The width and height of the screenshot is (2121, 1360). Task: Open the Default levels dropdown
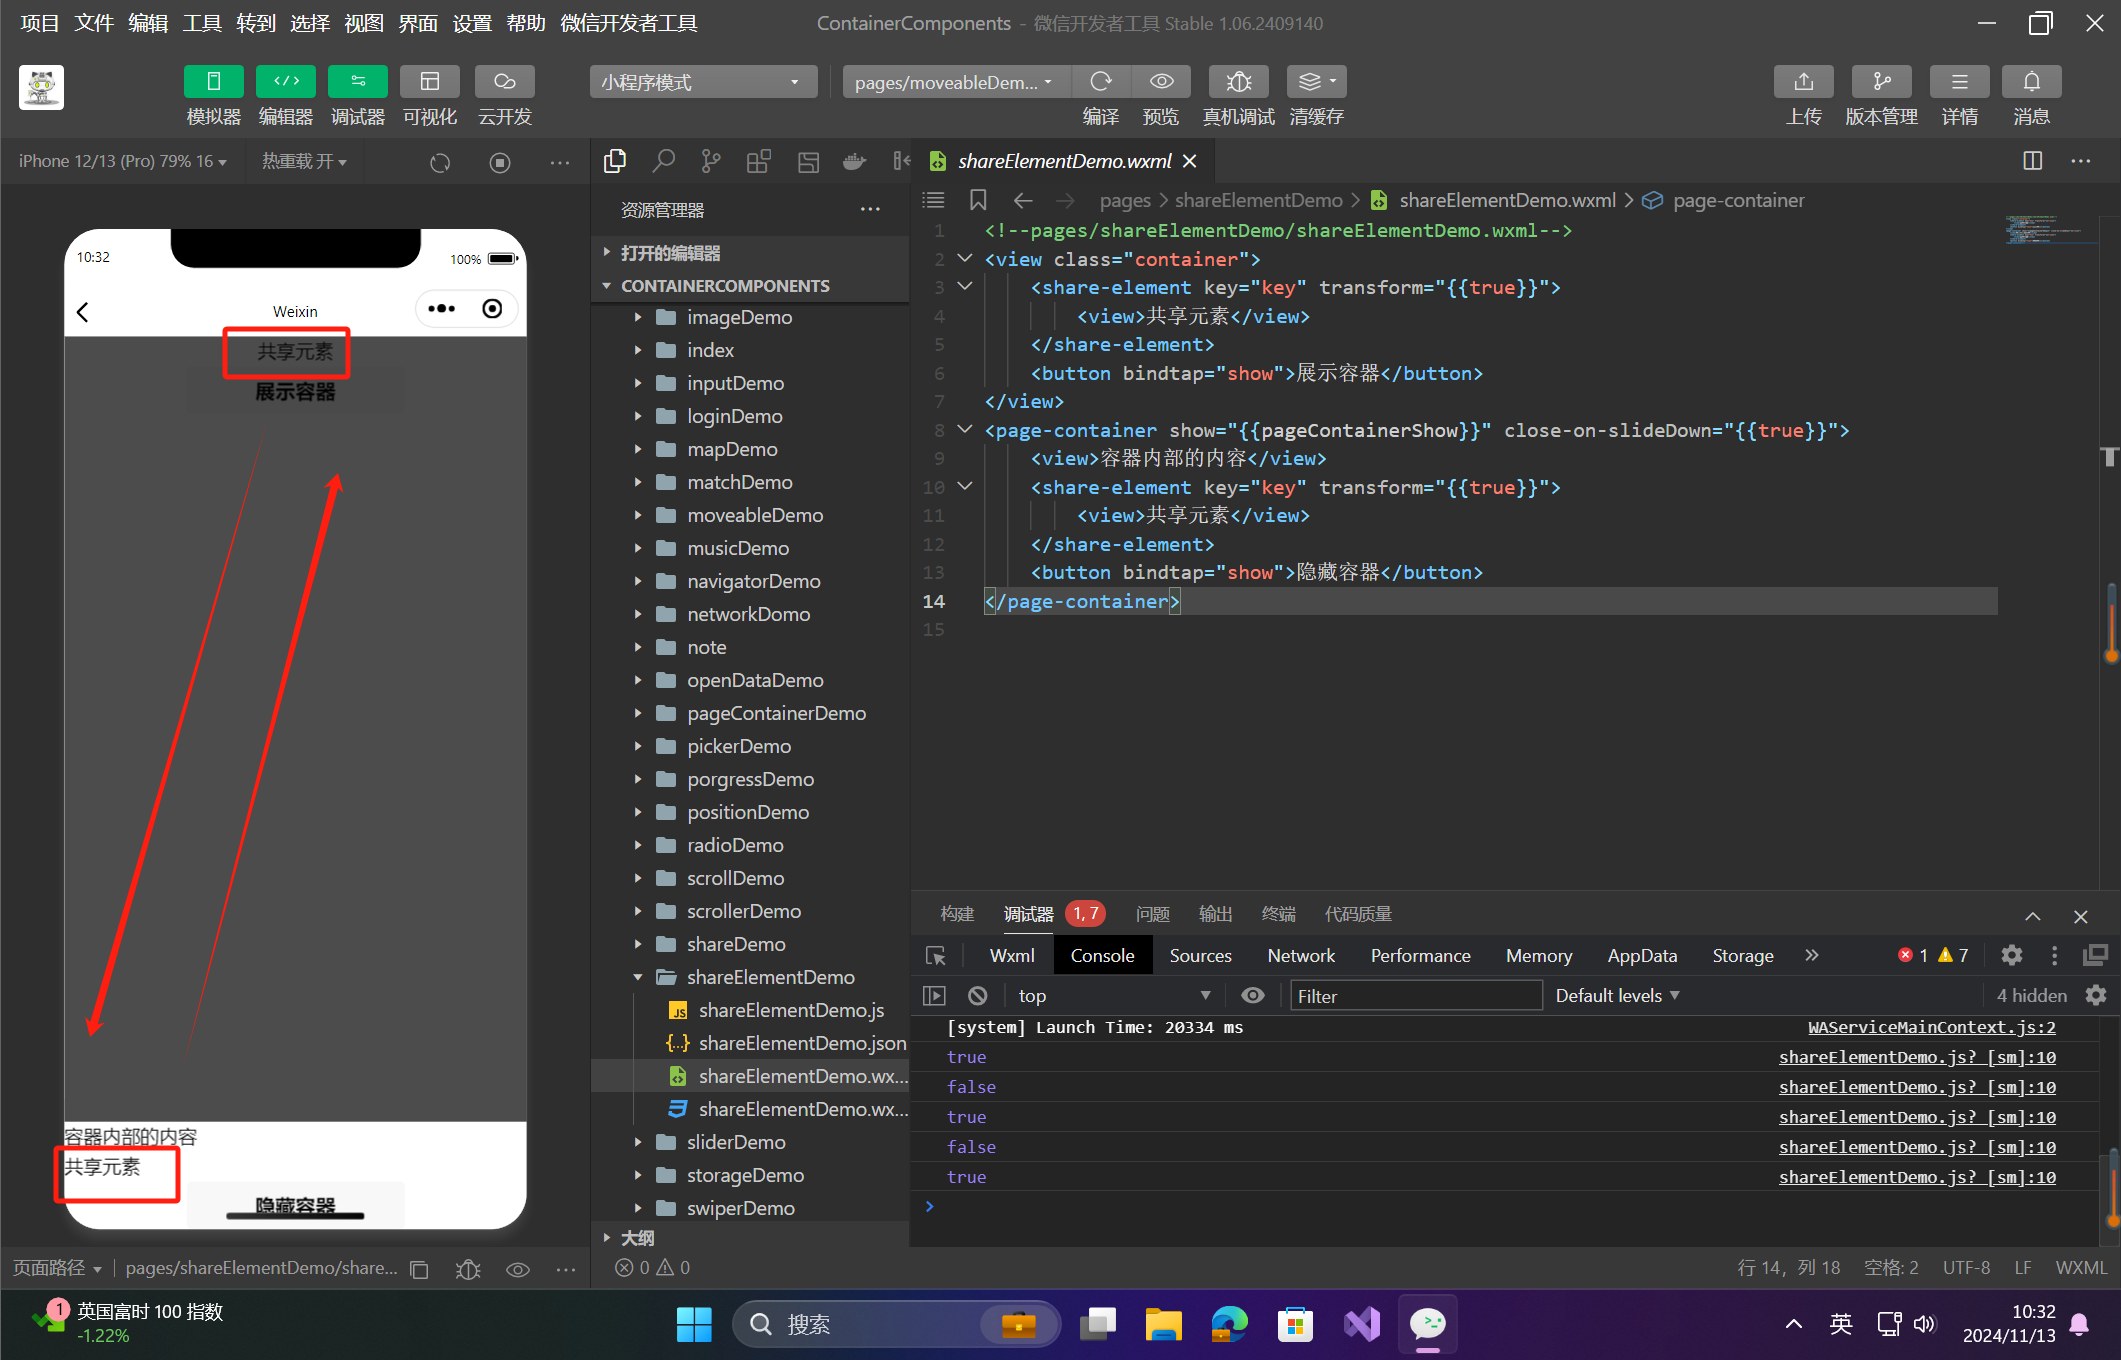[1617, 996]
